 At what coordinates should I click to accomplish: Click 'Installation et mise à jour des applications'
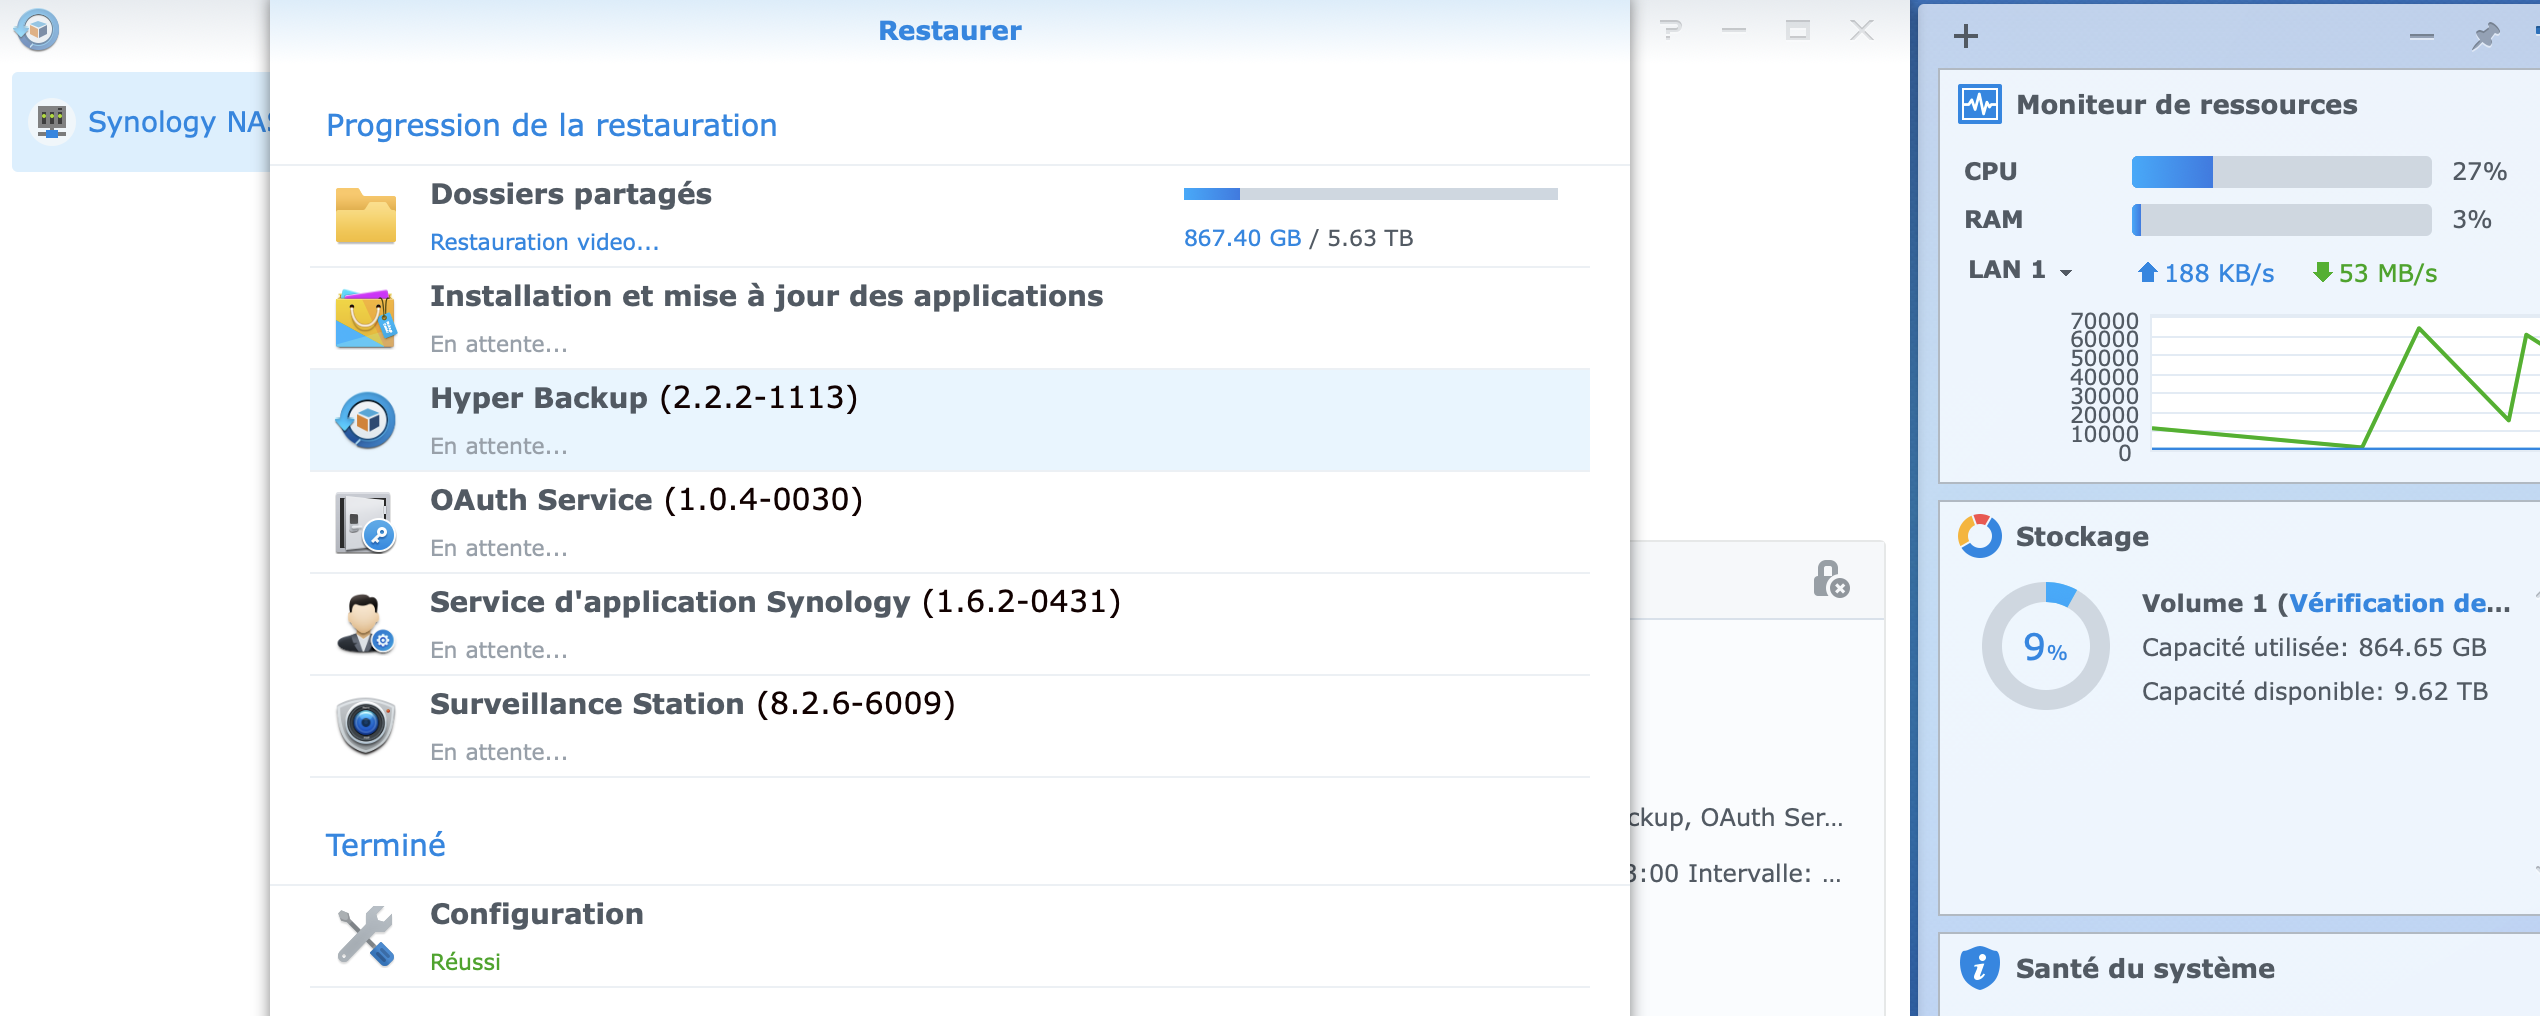tap(766, 296)
